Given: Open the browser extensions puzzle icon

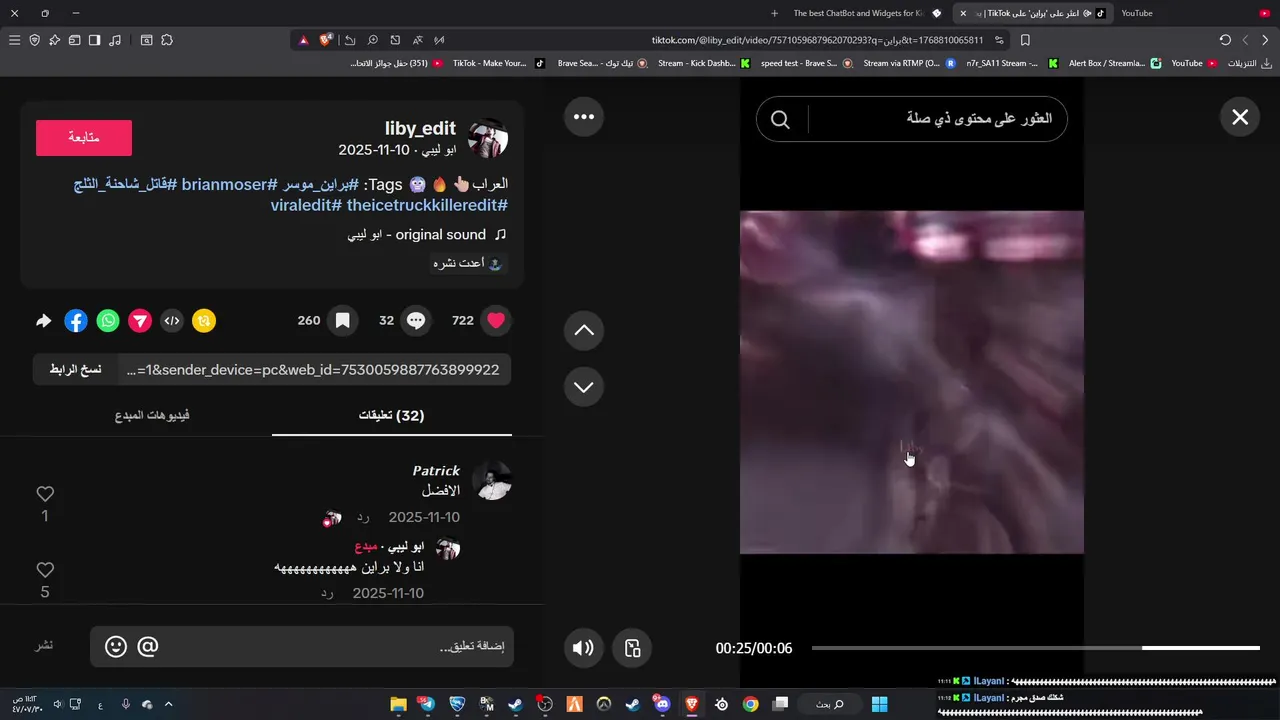Looking at the screenshot, I should [x=167, y=40].
